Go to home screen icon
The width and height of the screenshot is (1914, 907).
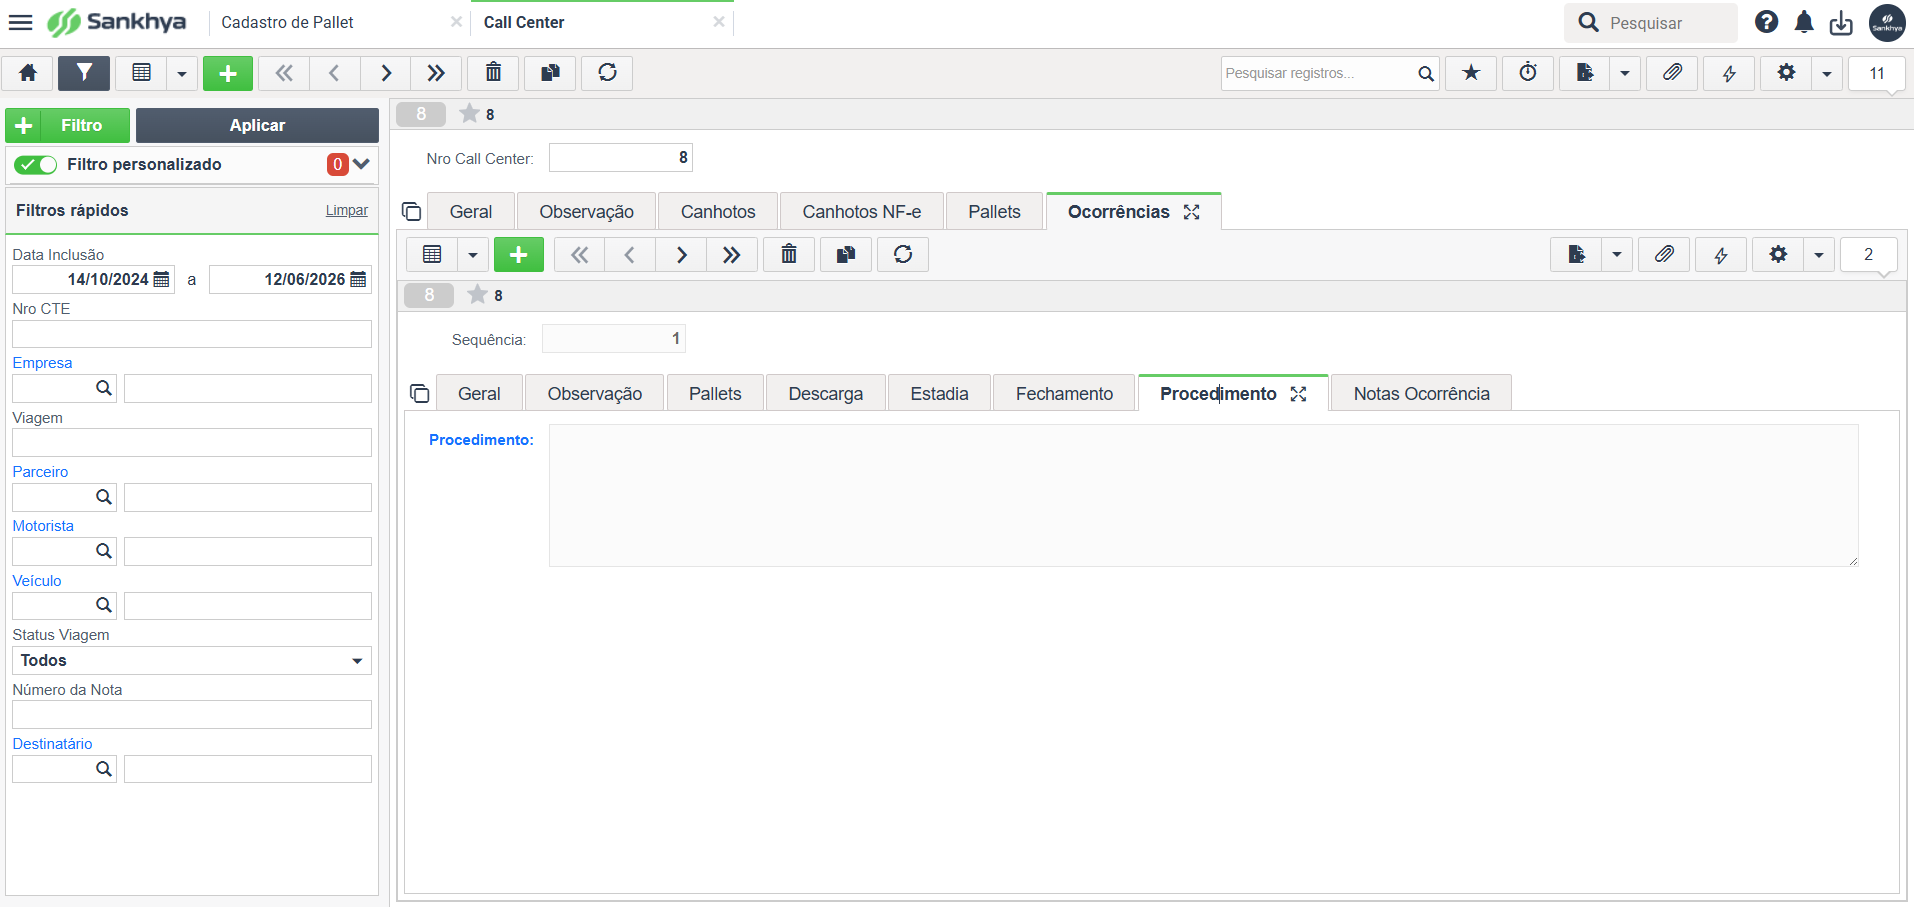tap(28, 73)
